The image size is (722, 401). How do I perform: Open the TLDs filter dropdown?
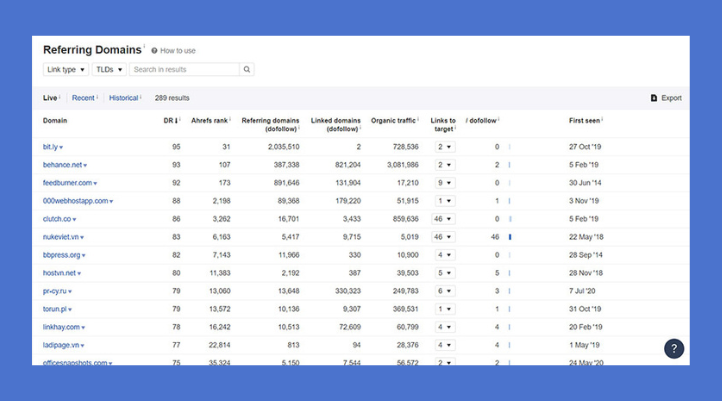109,70
